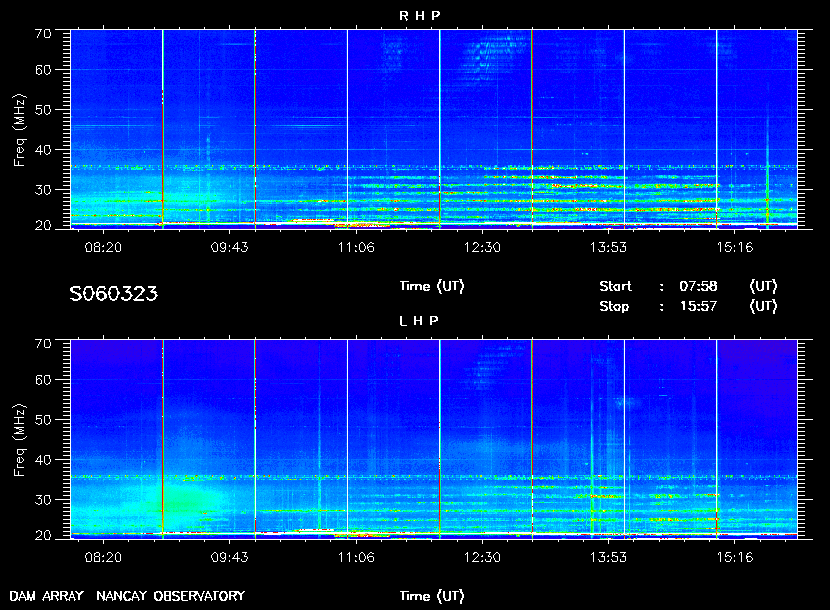
Task: Click the 08:20 tick label under LHP plot
Action: click(103, 557)
